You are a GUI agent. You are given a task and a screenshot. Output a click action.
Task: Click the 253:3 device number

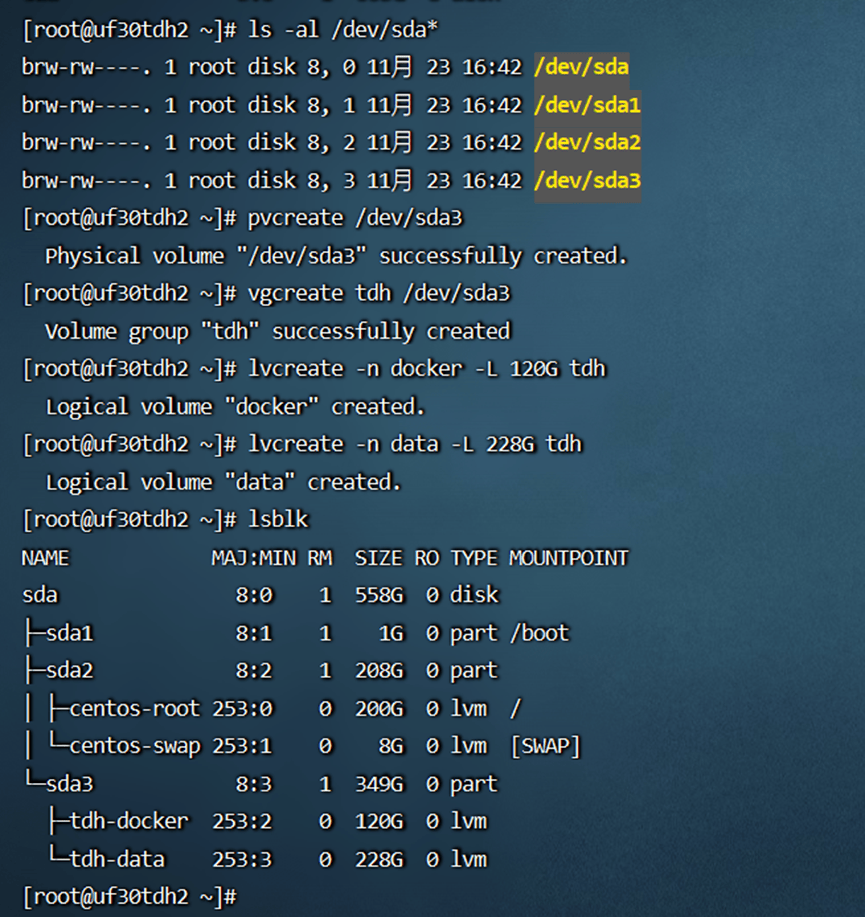coord(242,859)
